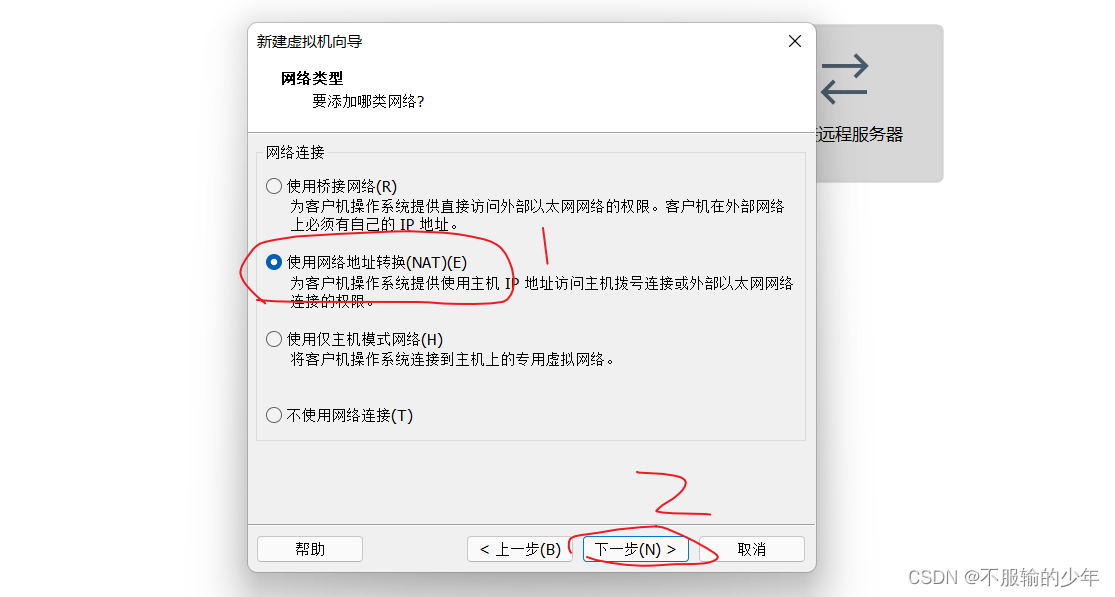
Task: Click the 使用桥接网络(R) option label text
Action: (x=342, y=186)
